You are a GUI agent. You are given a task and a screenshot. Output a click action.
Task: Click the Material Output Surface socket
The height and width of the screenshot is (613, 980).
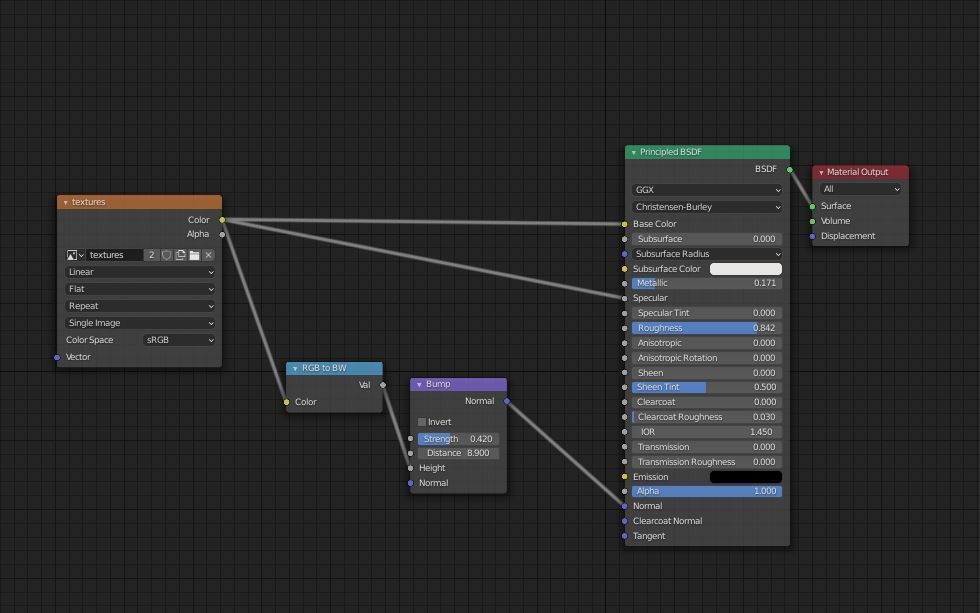pos(812,206)
